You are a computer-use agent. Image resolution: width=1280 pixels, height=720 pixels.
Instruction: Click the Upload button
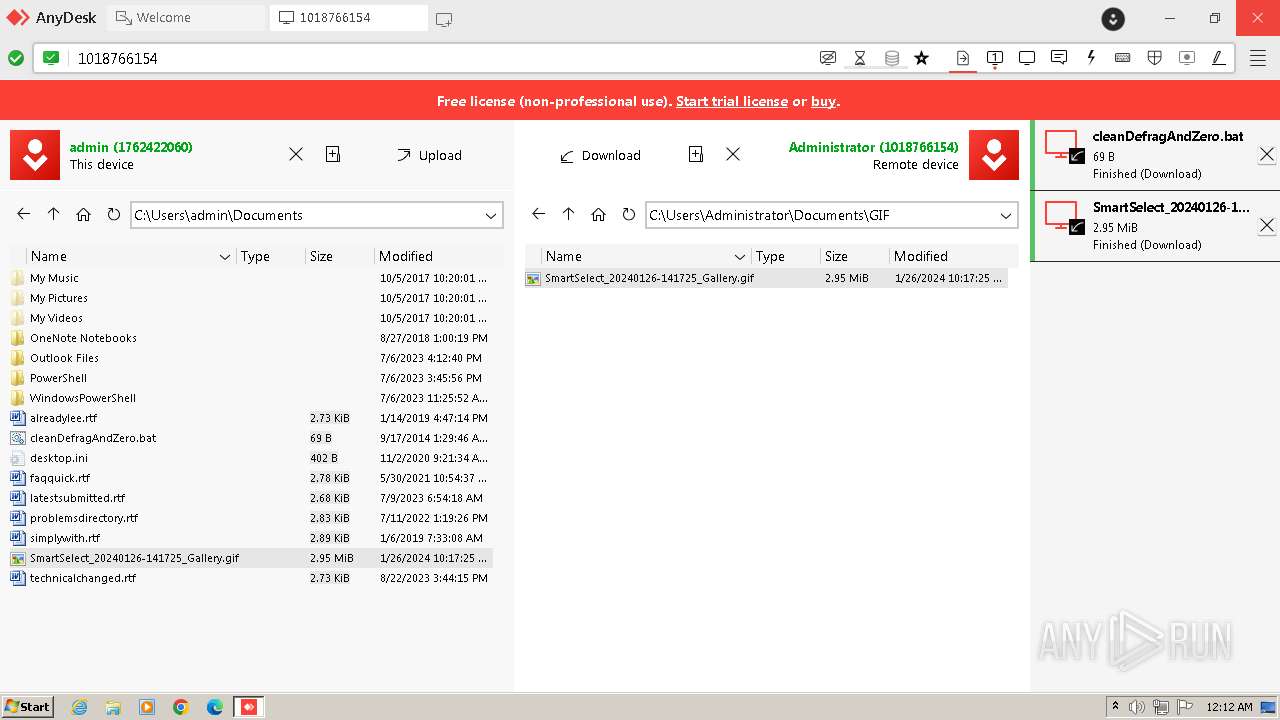429,155
